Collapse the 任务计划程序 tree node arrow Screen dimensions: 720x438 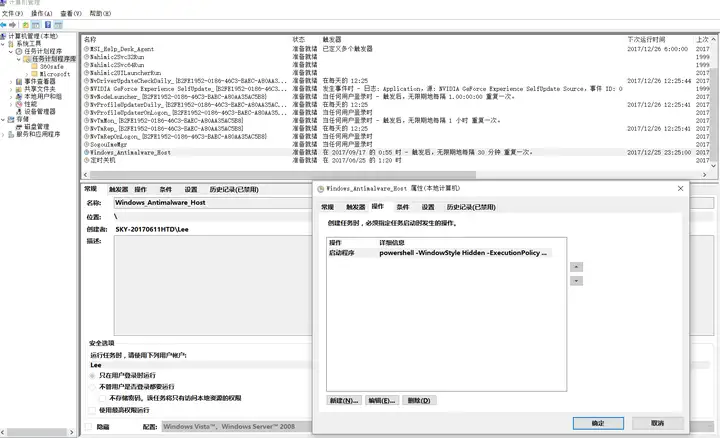(11, 51)
